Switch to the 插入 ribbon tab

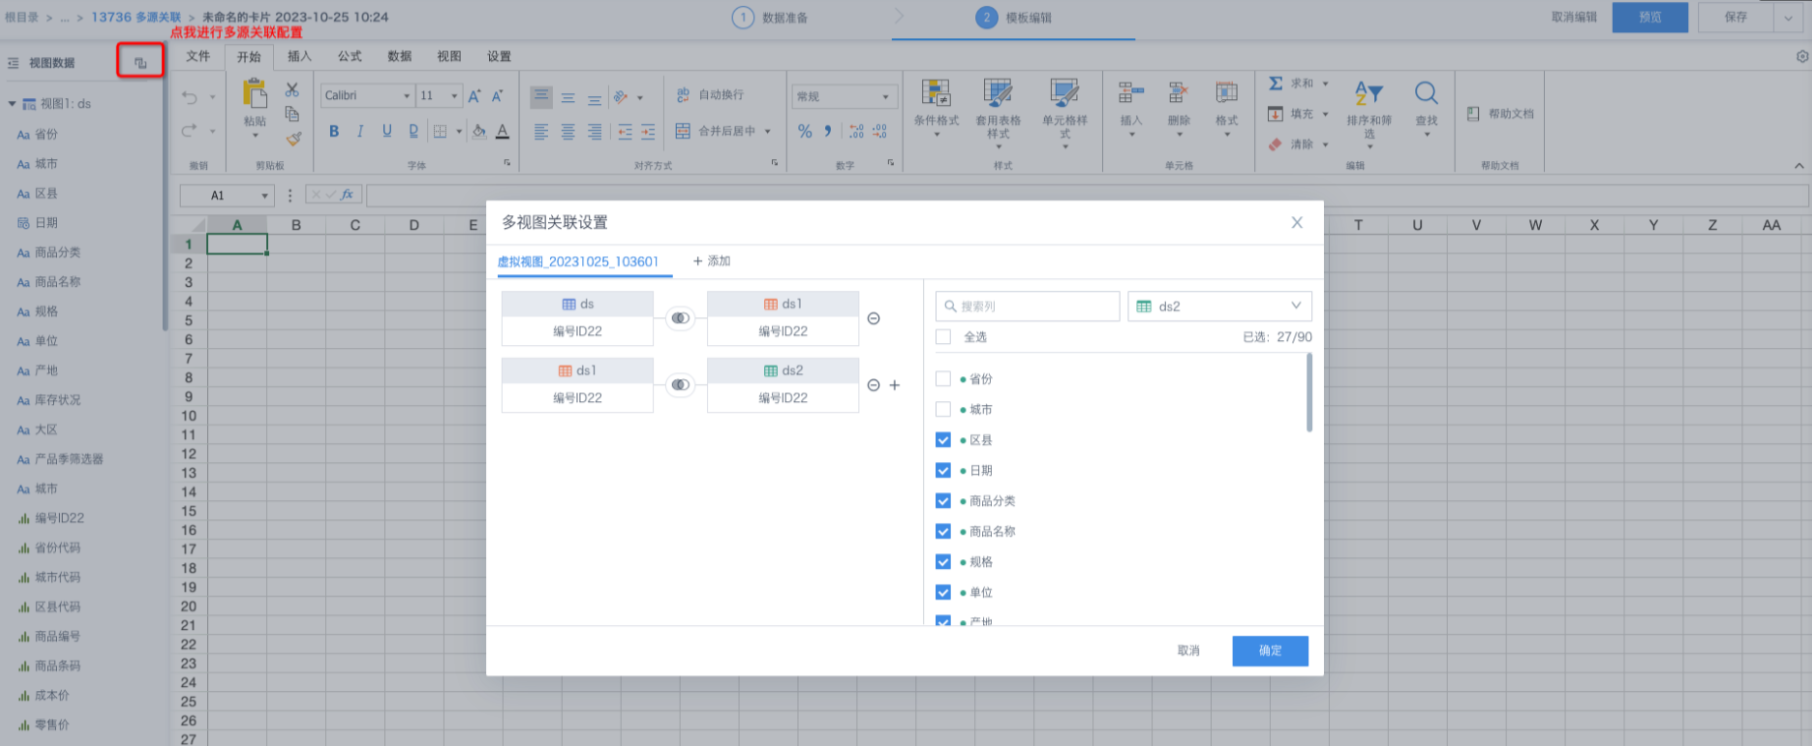pyautogui.click(x=299, y=57)
